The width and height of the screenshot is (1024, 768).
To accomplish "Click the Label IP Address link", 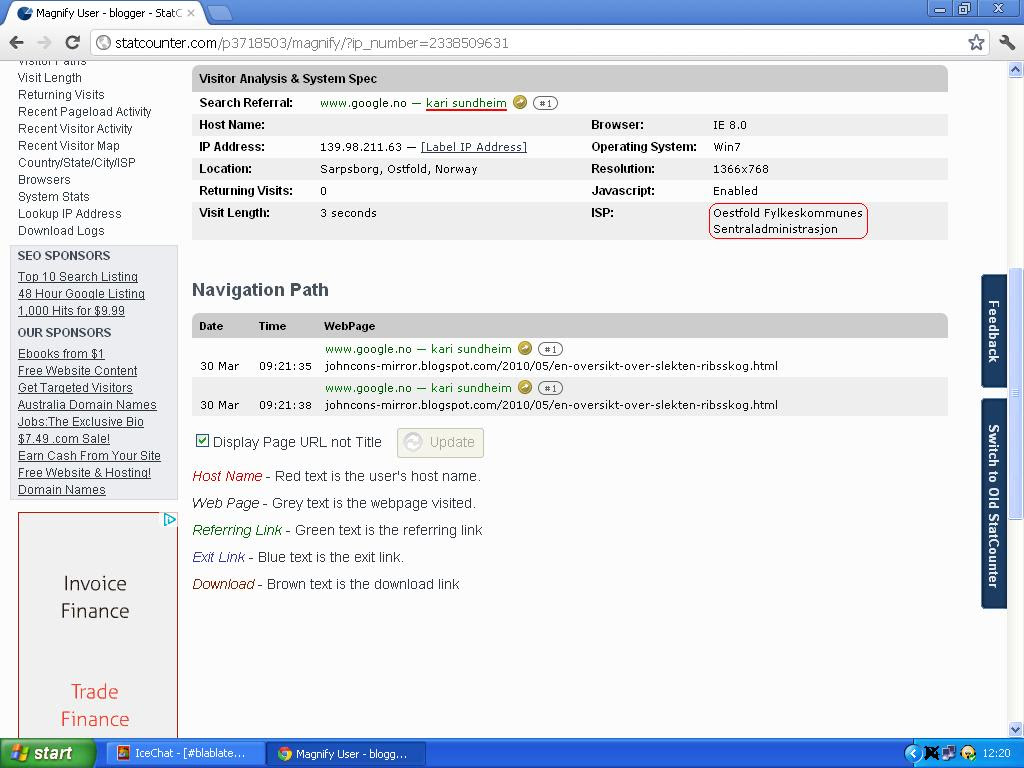I will coord(473,147).
